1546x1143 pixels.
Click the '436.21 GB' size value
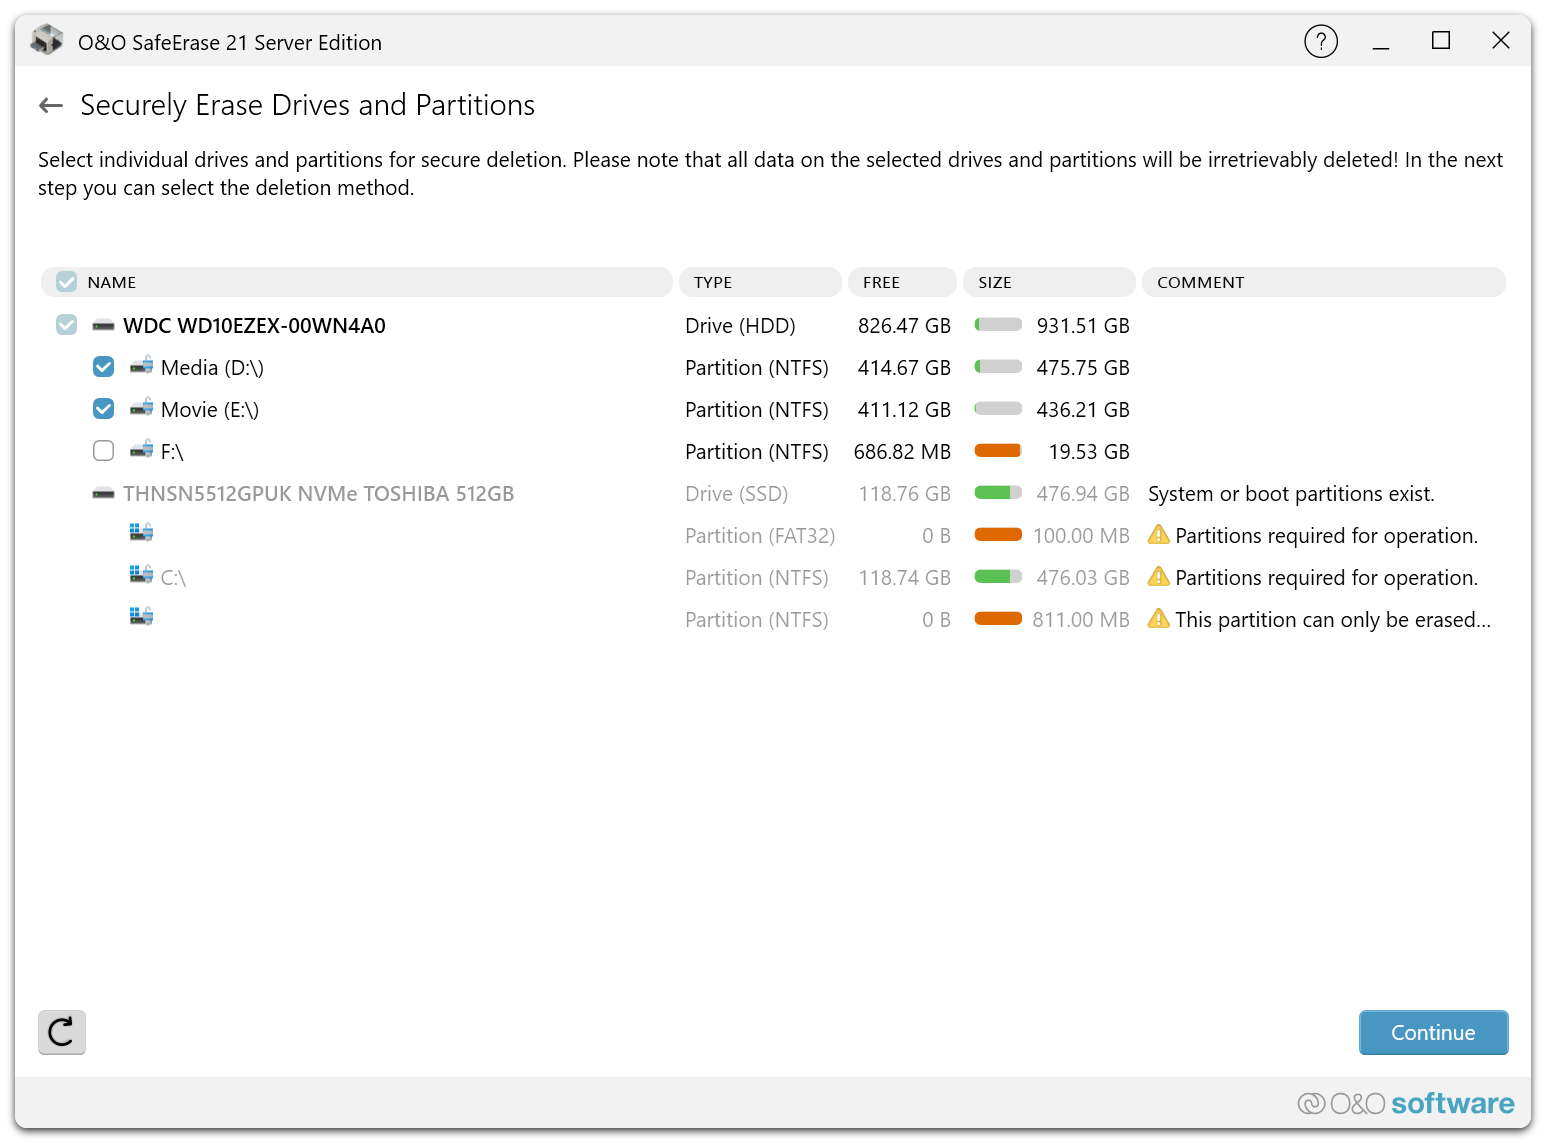(1083, 410)
